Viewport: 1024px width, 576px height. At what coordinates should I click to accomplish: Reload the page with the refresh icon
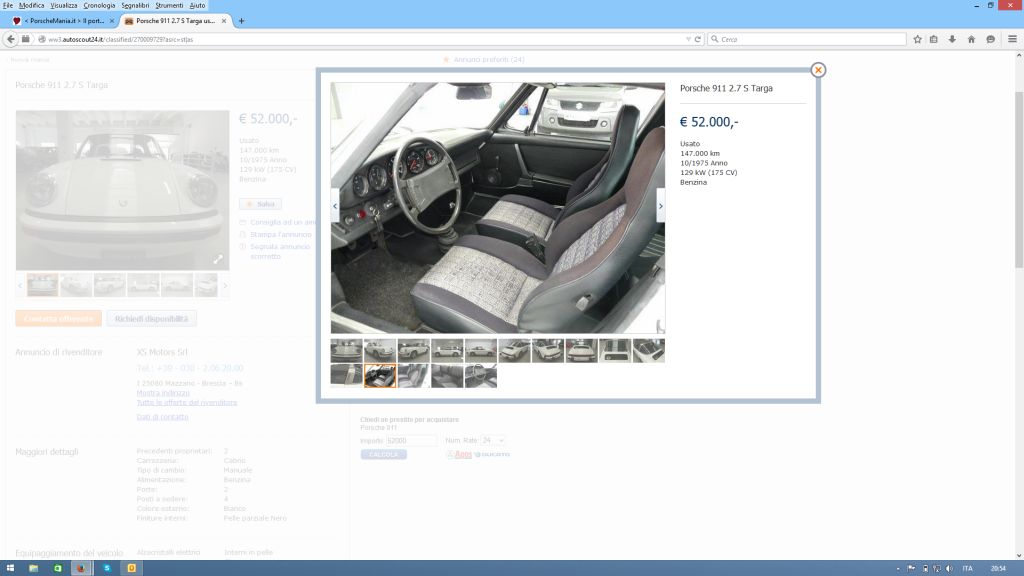697,39
